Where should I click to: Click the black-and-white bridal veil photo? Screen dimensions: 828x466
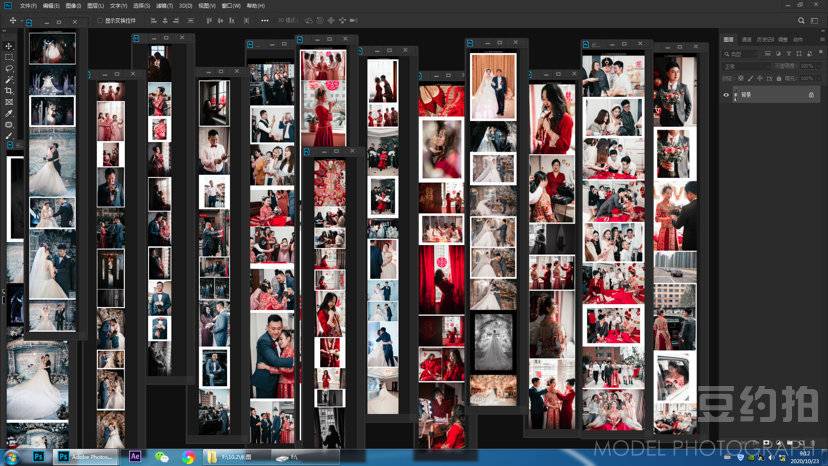[493, 342]
